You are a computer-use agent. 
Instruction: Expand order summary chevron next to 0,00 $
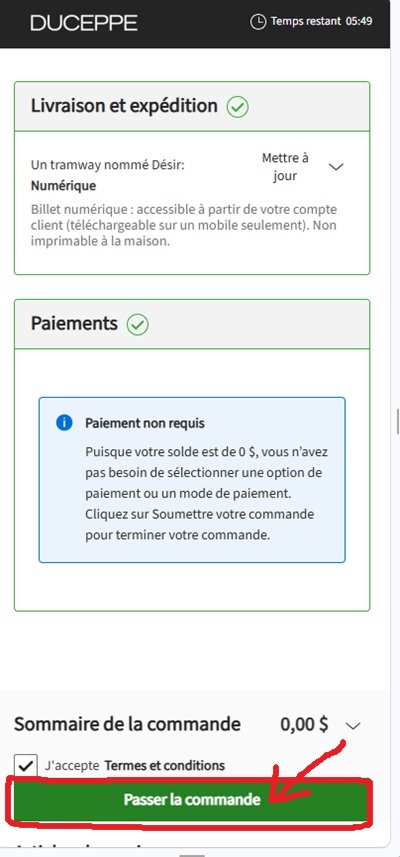[x=354, y=726]
